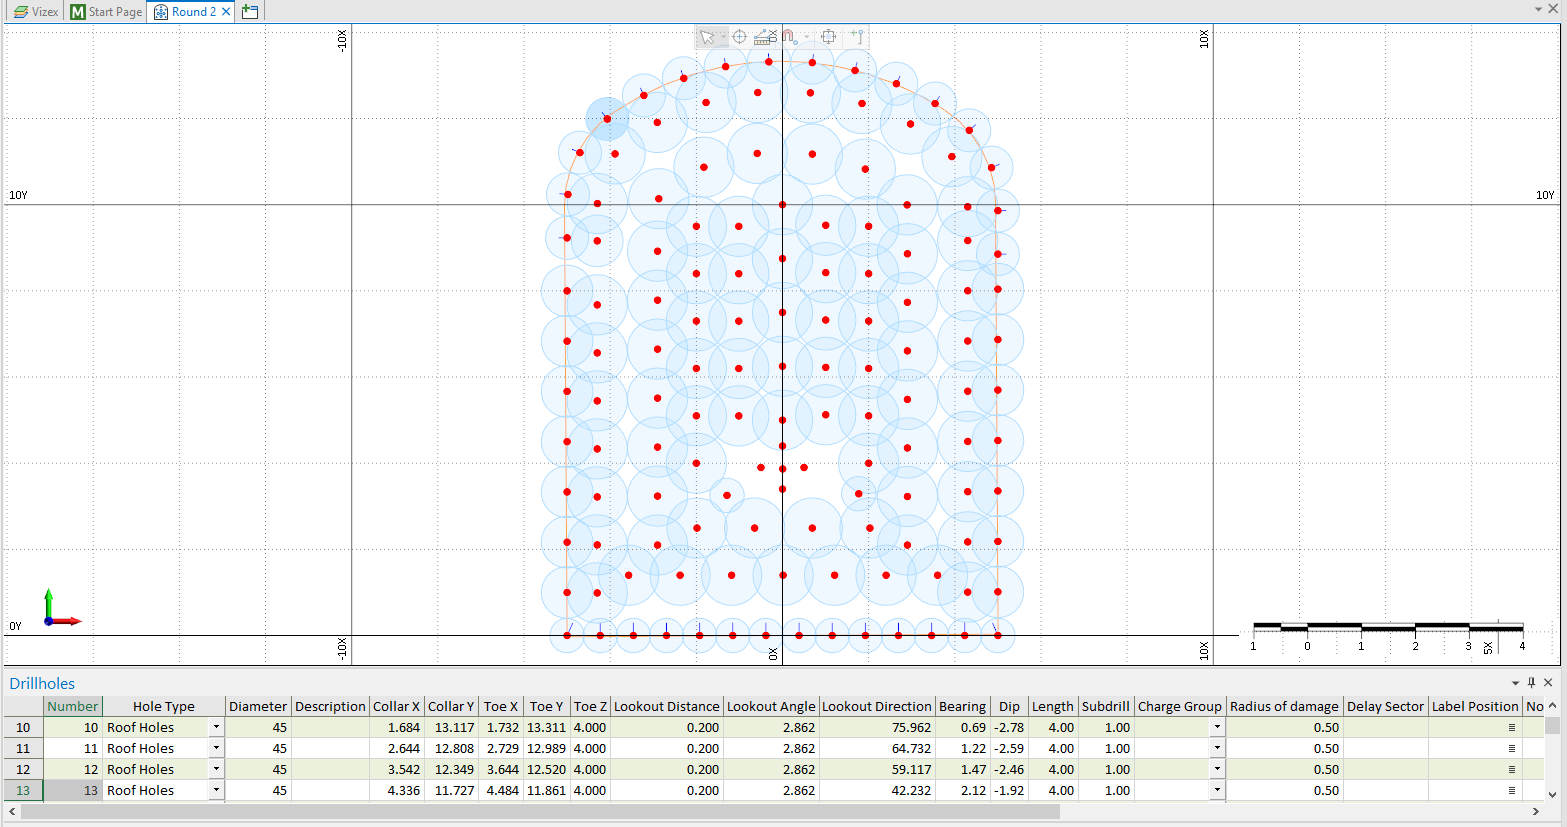The height and width of the screenshot is (827, 1567).
Task: Choose the add drillhole tool icon
Action: click(x=857, y=37)
